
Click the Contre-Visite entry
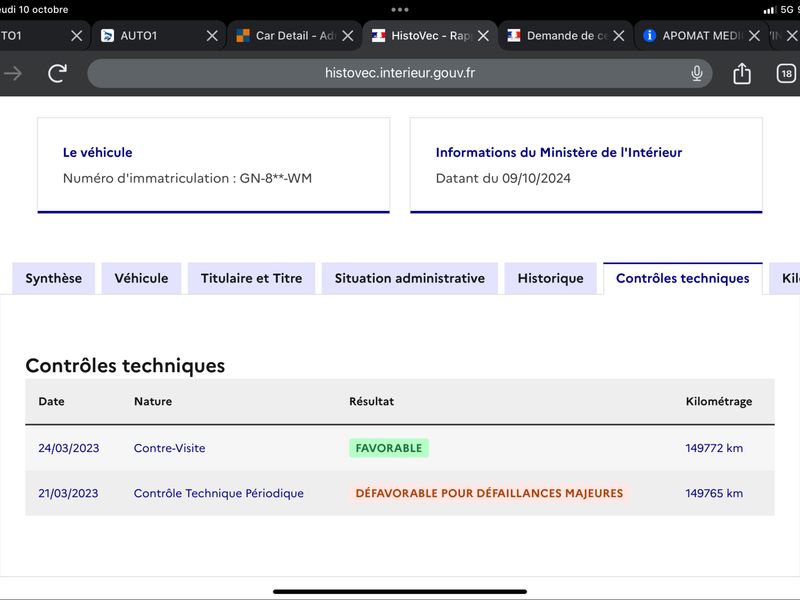[x=169, y=448]
